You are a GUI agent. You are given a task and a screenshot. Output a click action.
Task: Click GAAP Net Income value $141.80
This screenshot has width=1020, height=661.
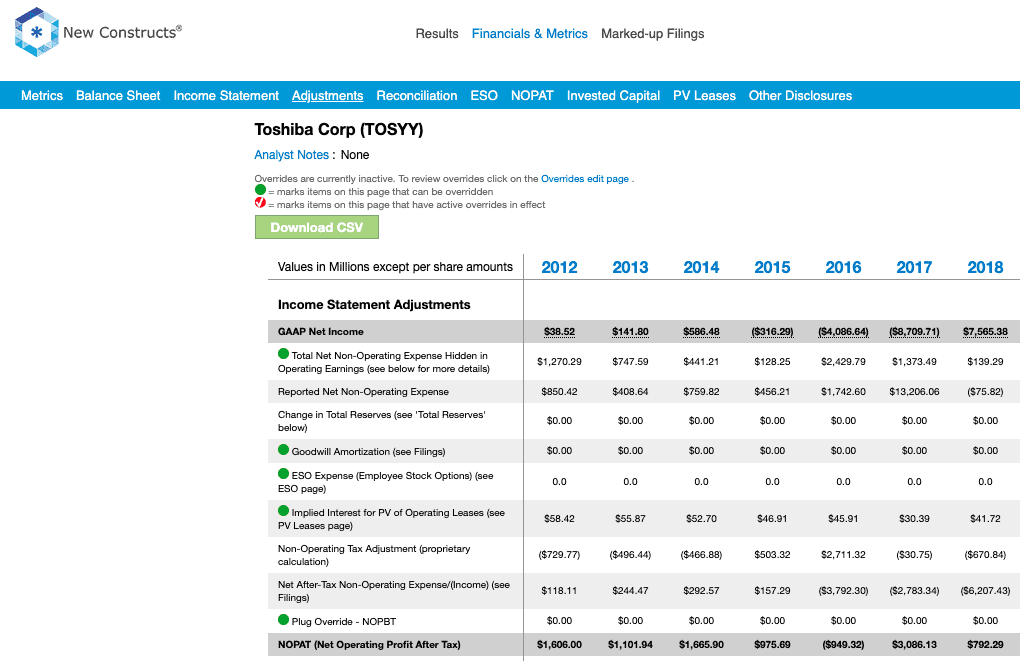630,332
